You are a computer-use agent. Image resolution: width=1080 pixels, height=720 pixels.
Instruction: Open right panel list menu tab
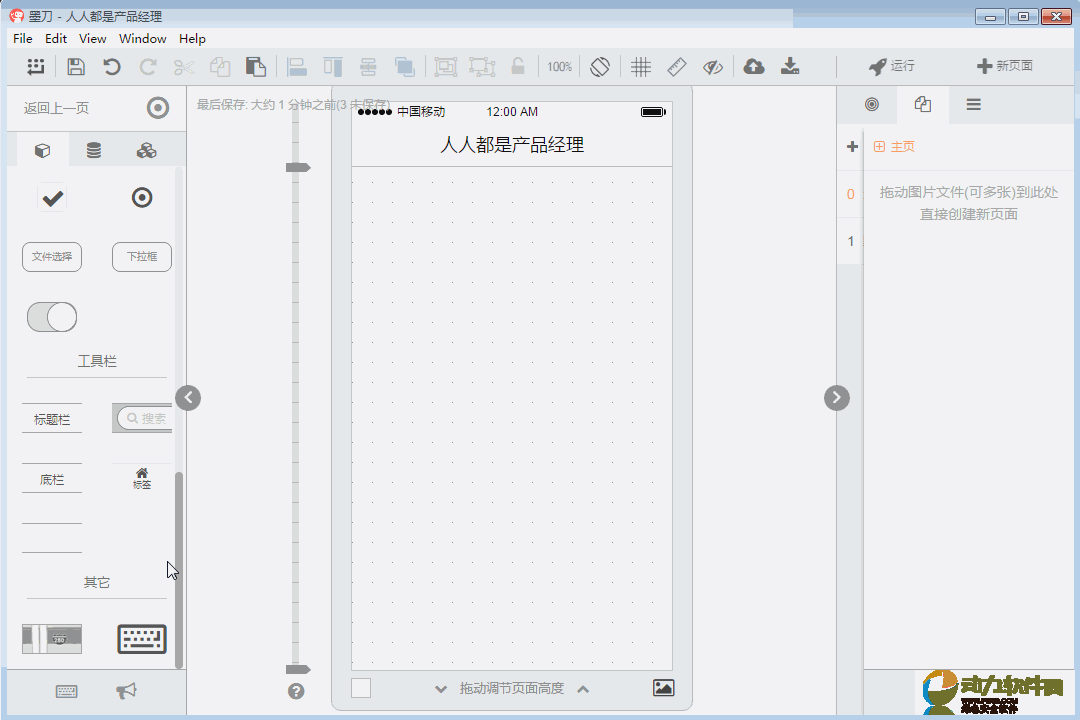point(973,105)
